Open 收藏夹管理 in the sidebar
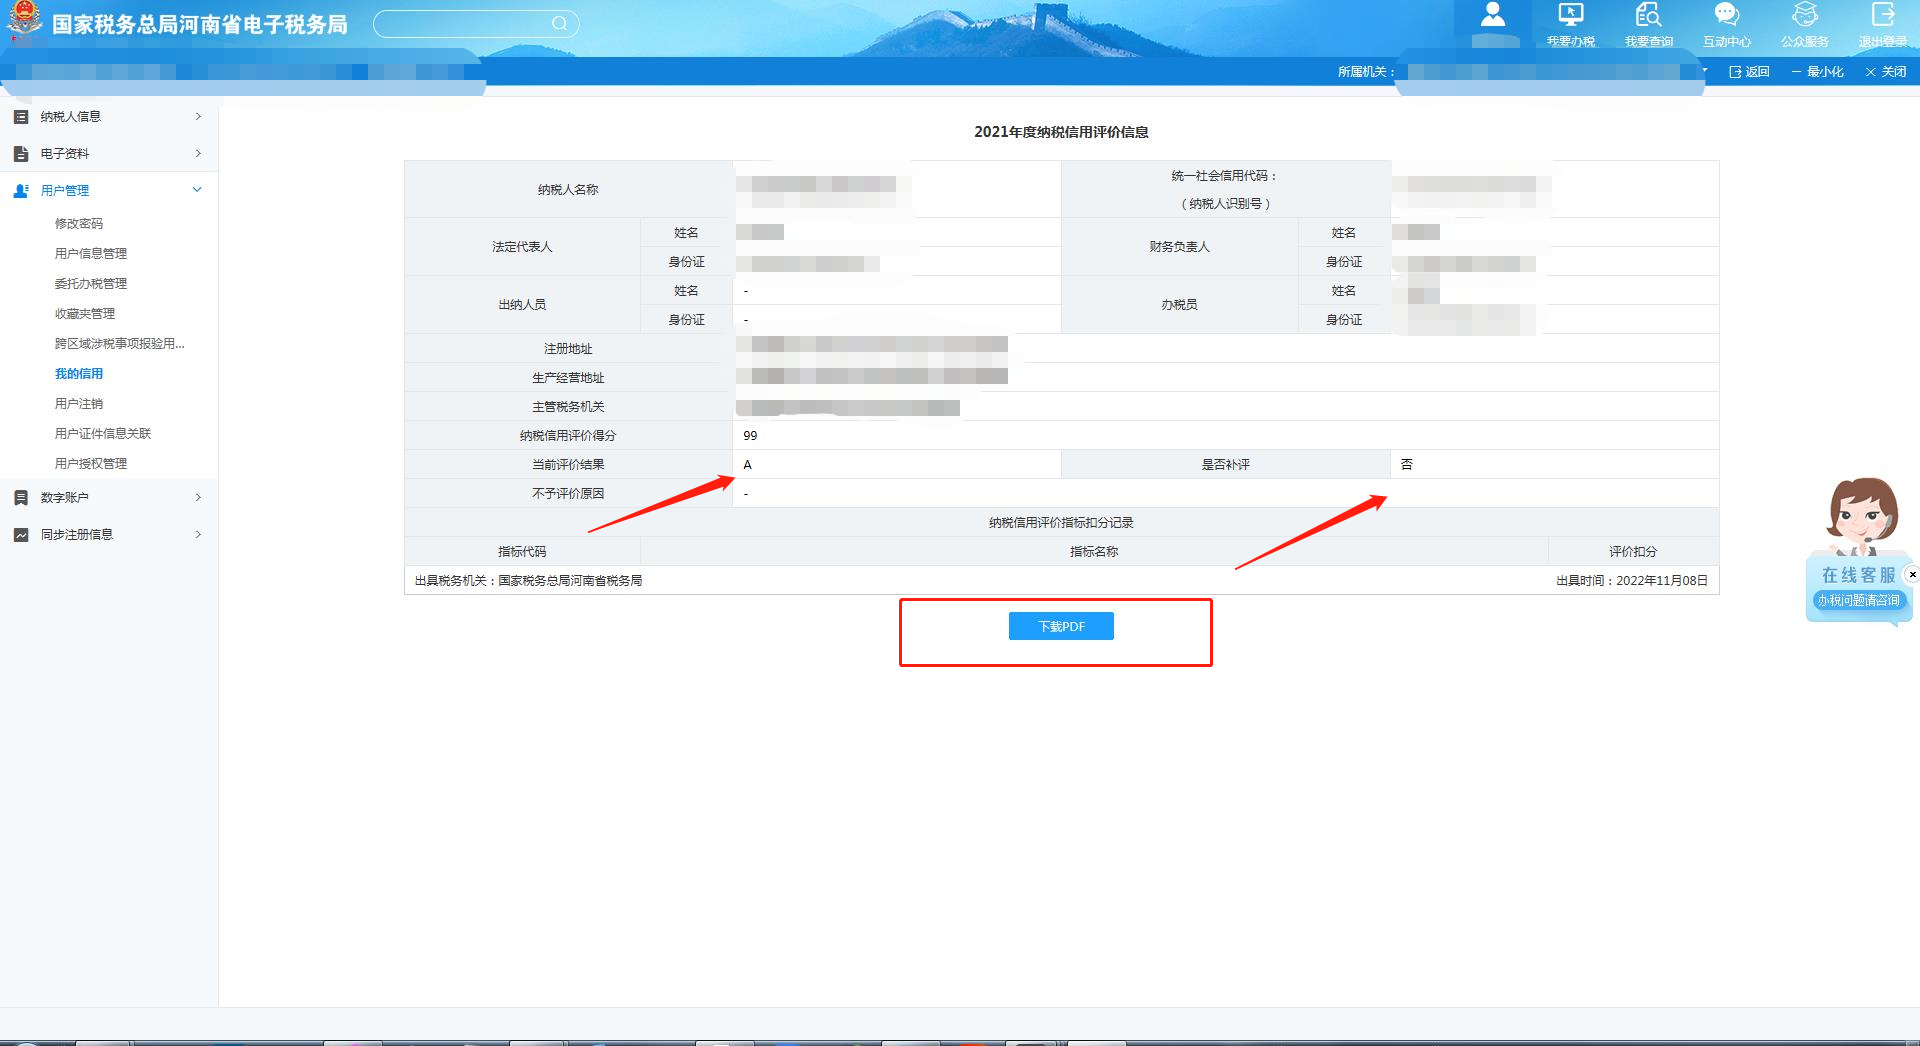 (85, 314)
